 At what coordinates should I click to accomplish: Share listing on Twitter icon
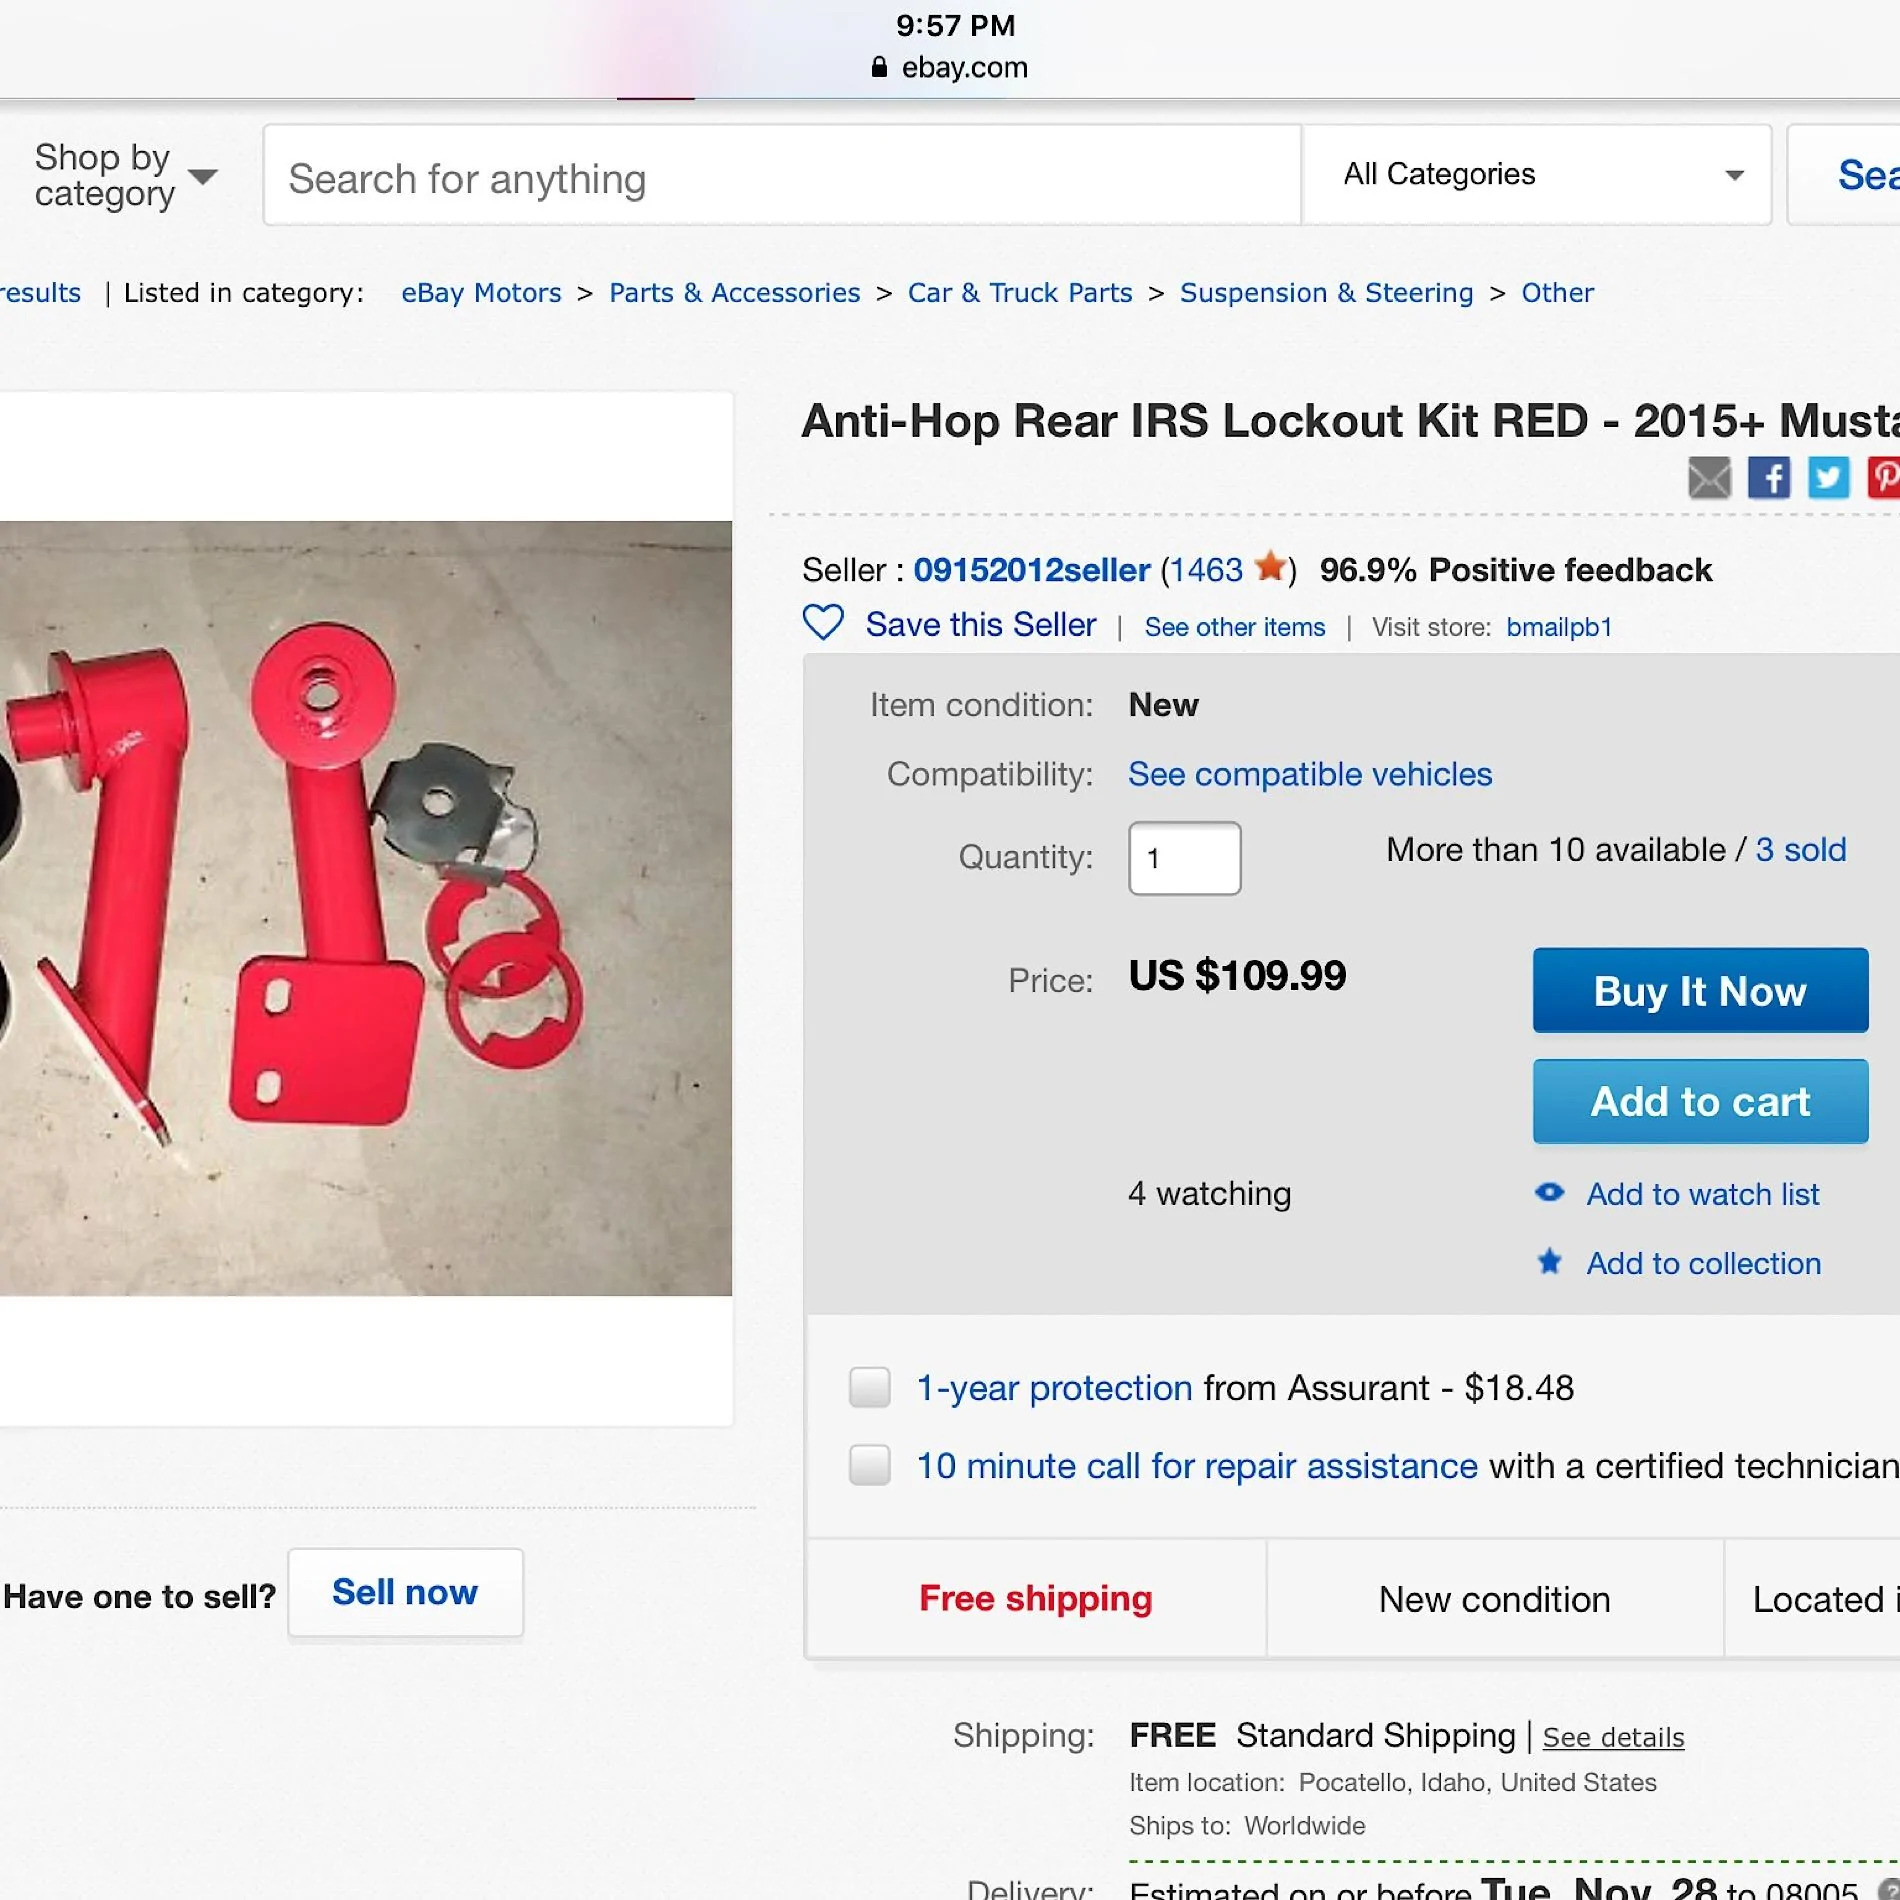[1829, 478]
